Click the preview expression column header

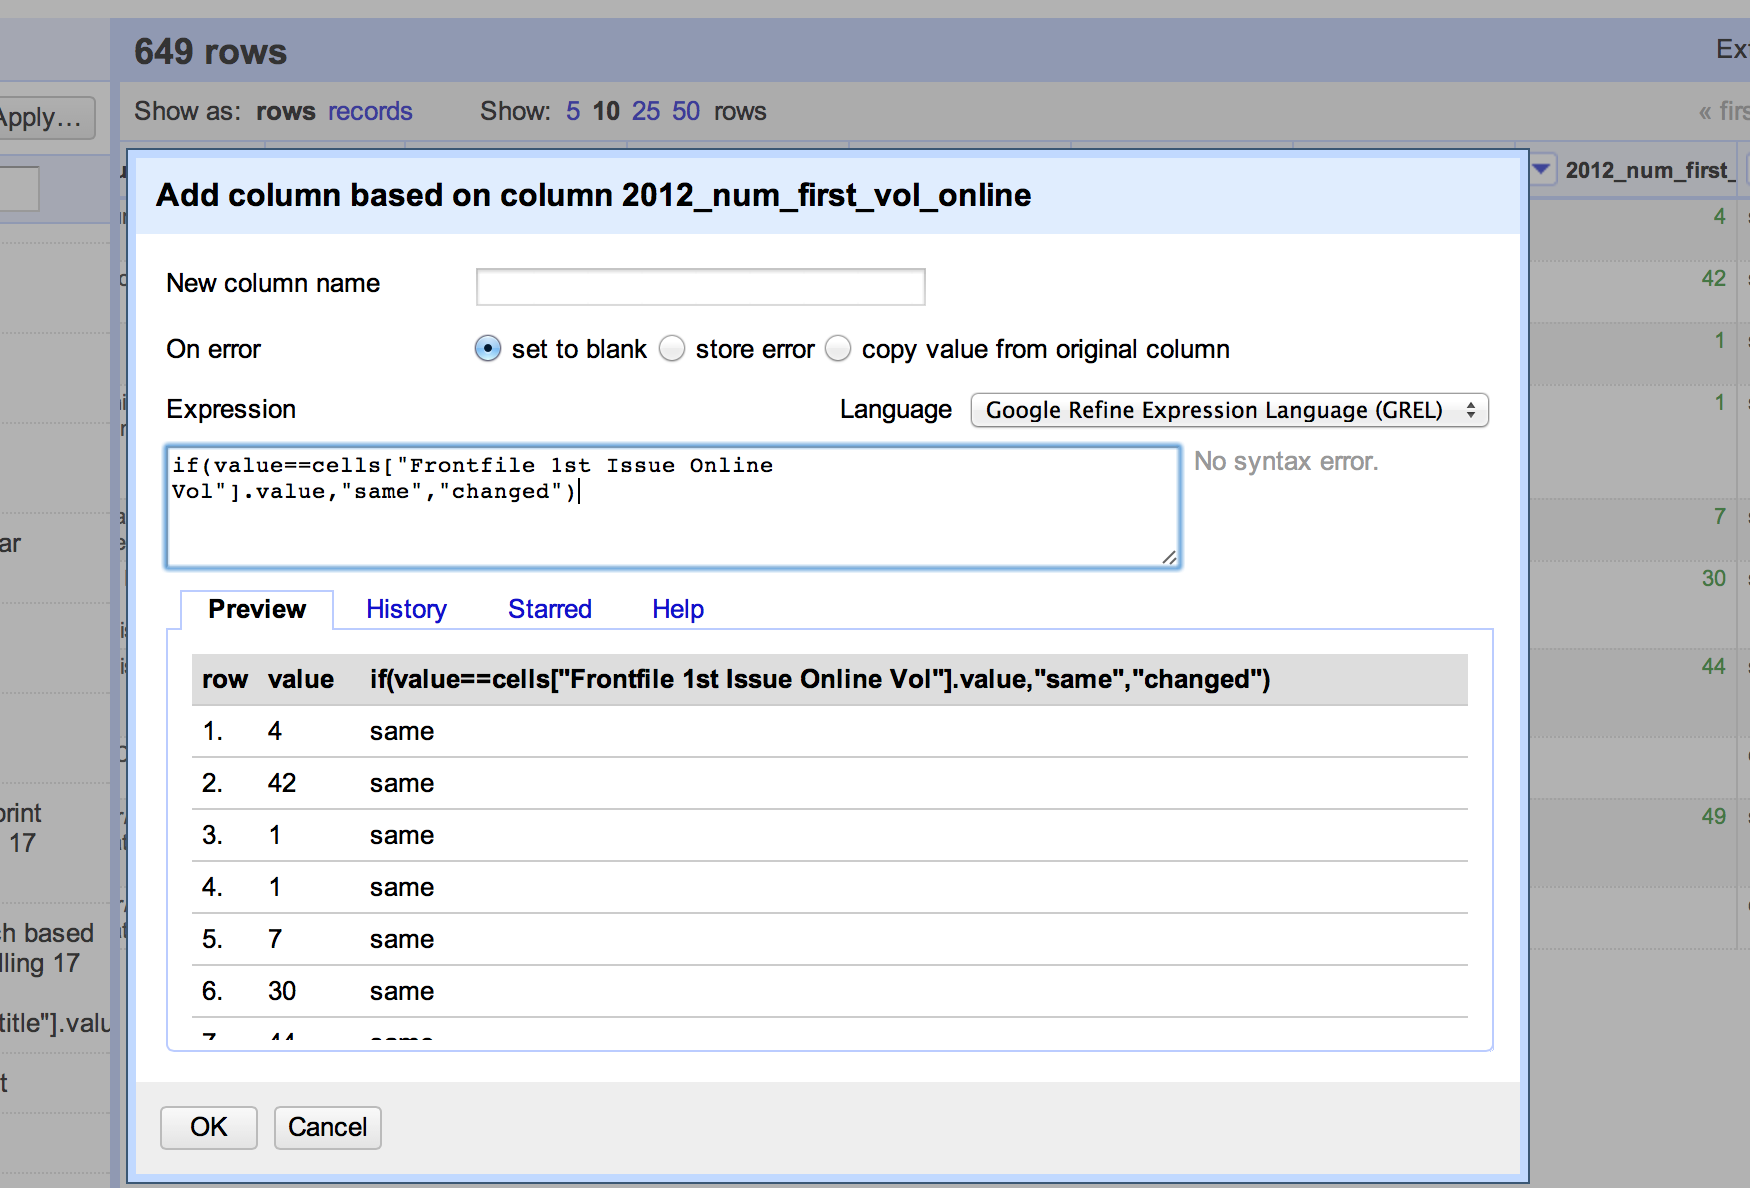[x=820, y=679]
